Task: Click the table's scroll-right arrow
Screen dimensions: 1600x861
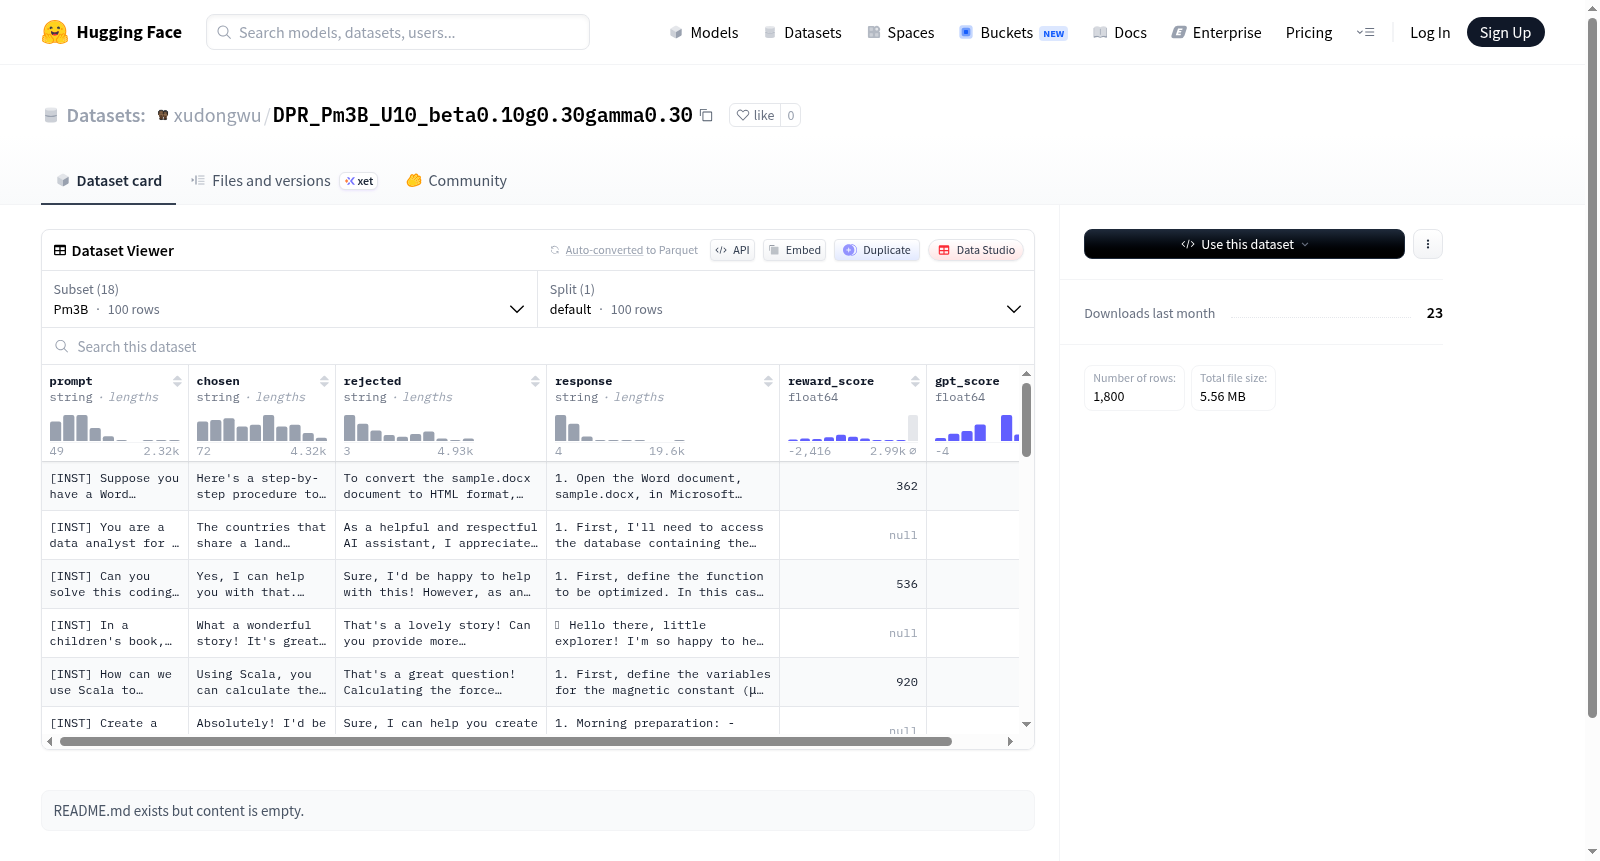Action: [x=1010, y=742]
